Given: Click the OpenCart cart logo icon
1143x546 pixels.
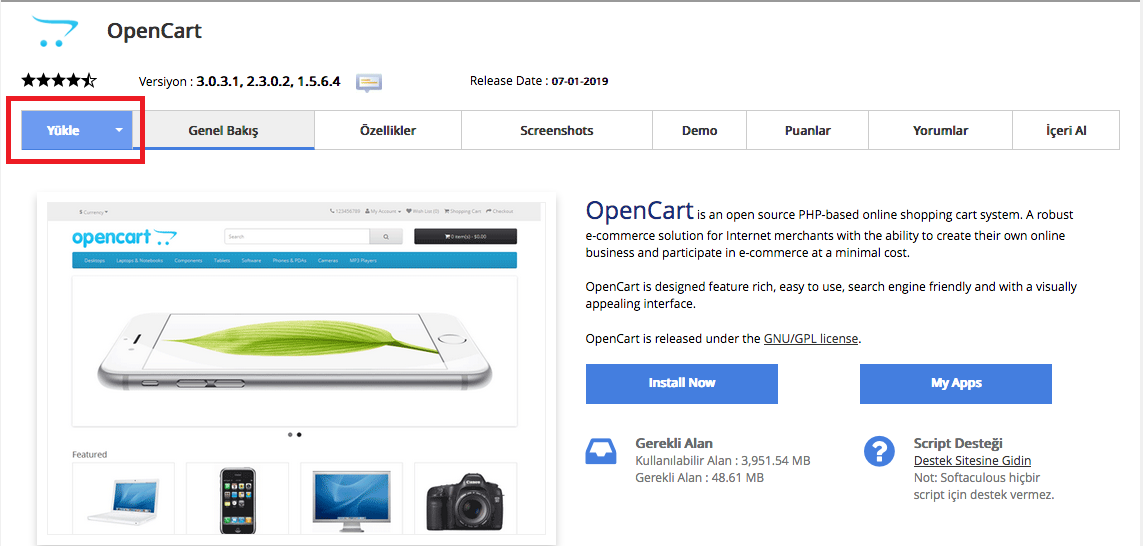Looking at the screenshot, I should (x=54, y=31).
